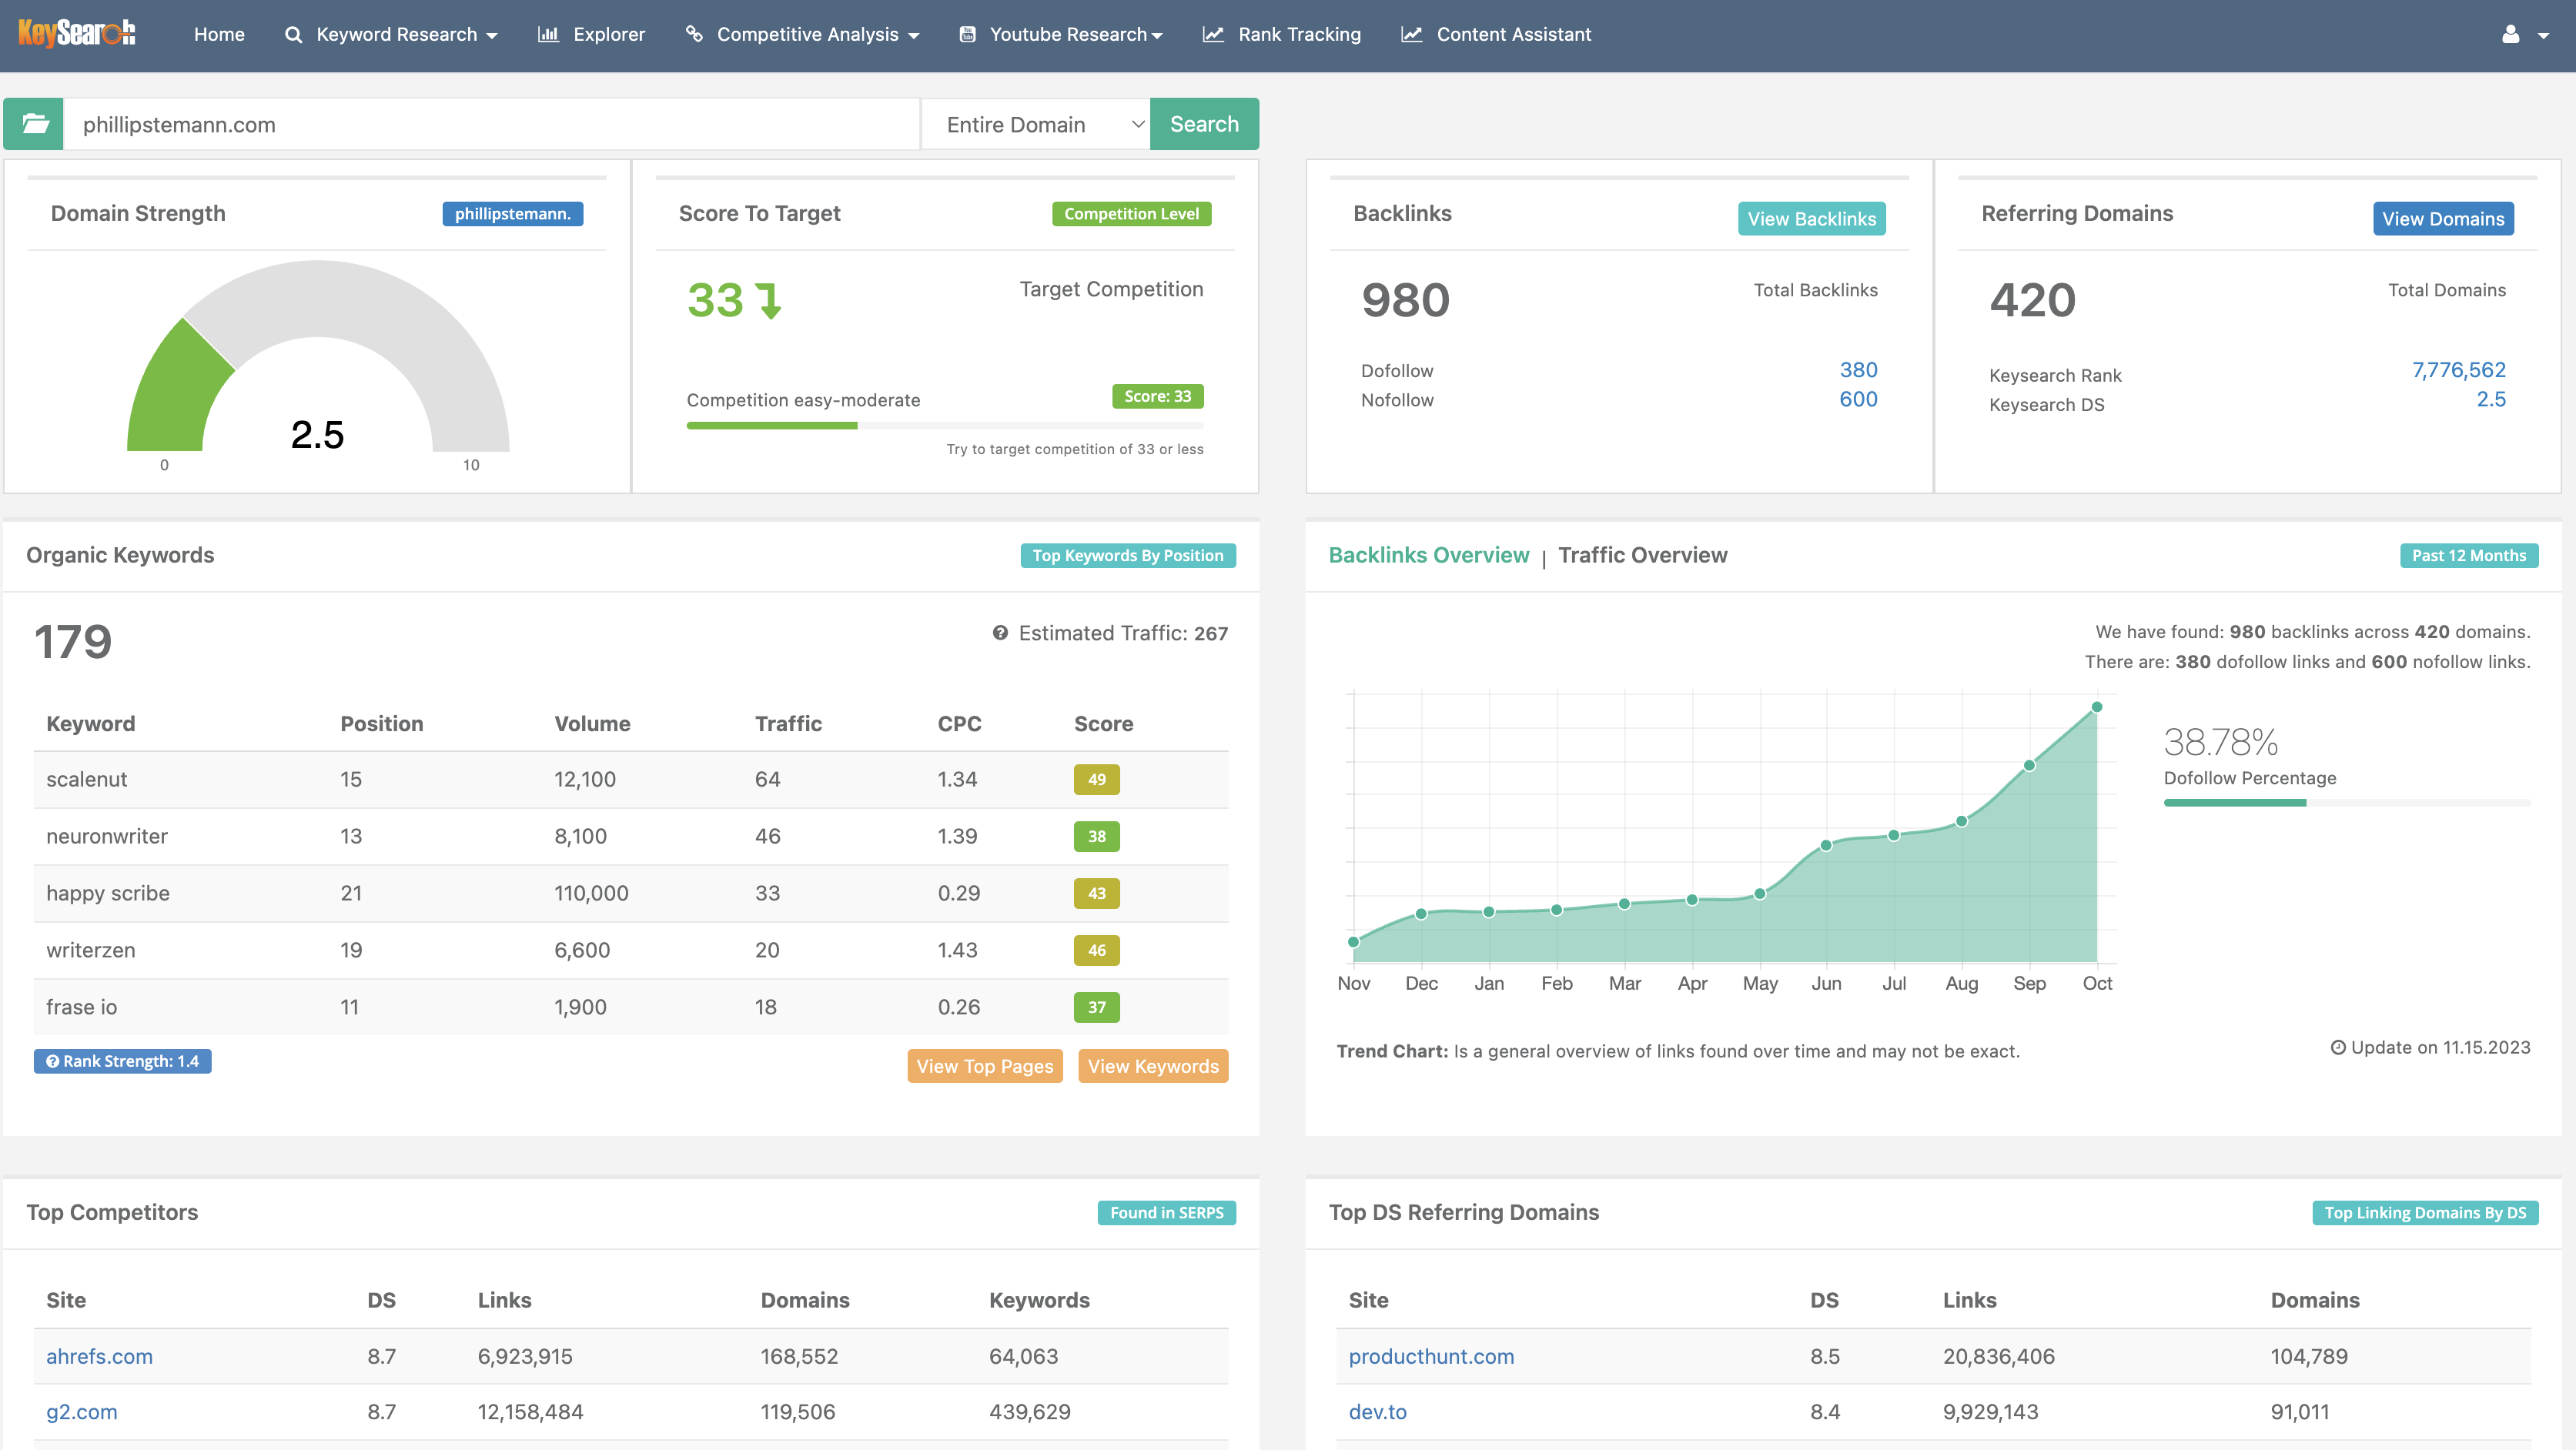This screenshot has width=2576, height=1450.
Task: Click the Top Keywords By Position toggle
Action: (x=1127, y=555)
